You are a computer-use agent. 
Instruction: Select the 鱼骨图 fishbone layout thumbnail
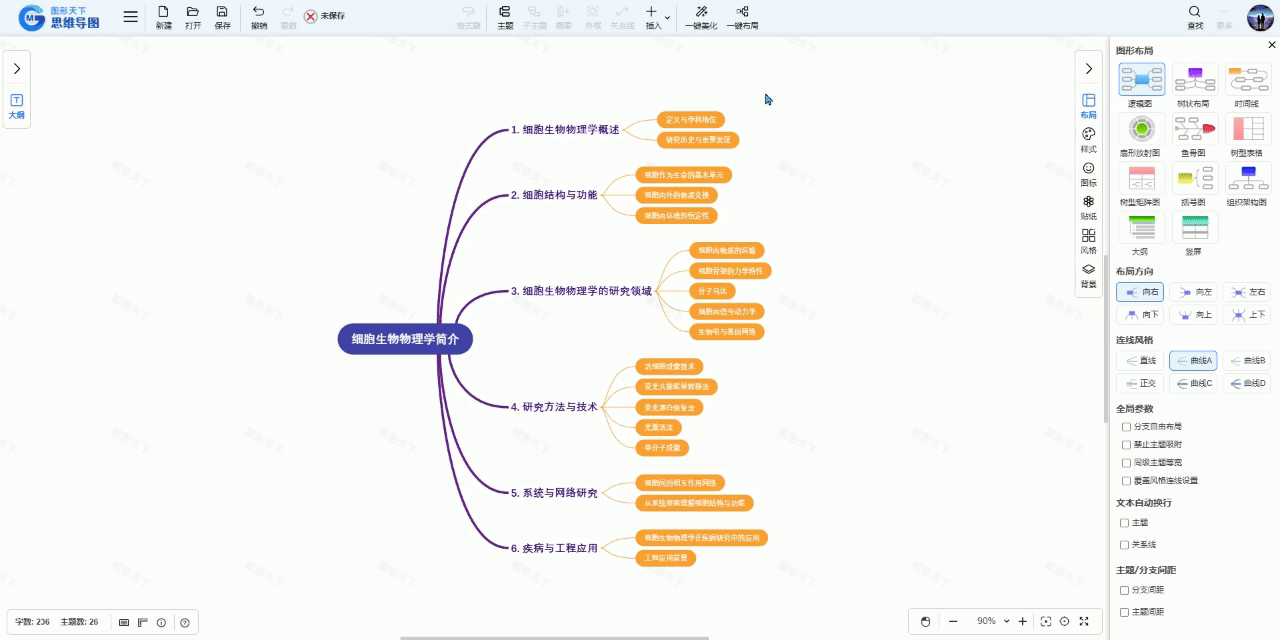tap(1194, 130)
